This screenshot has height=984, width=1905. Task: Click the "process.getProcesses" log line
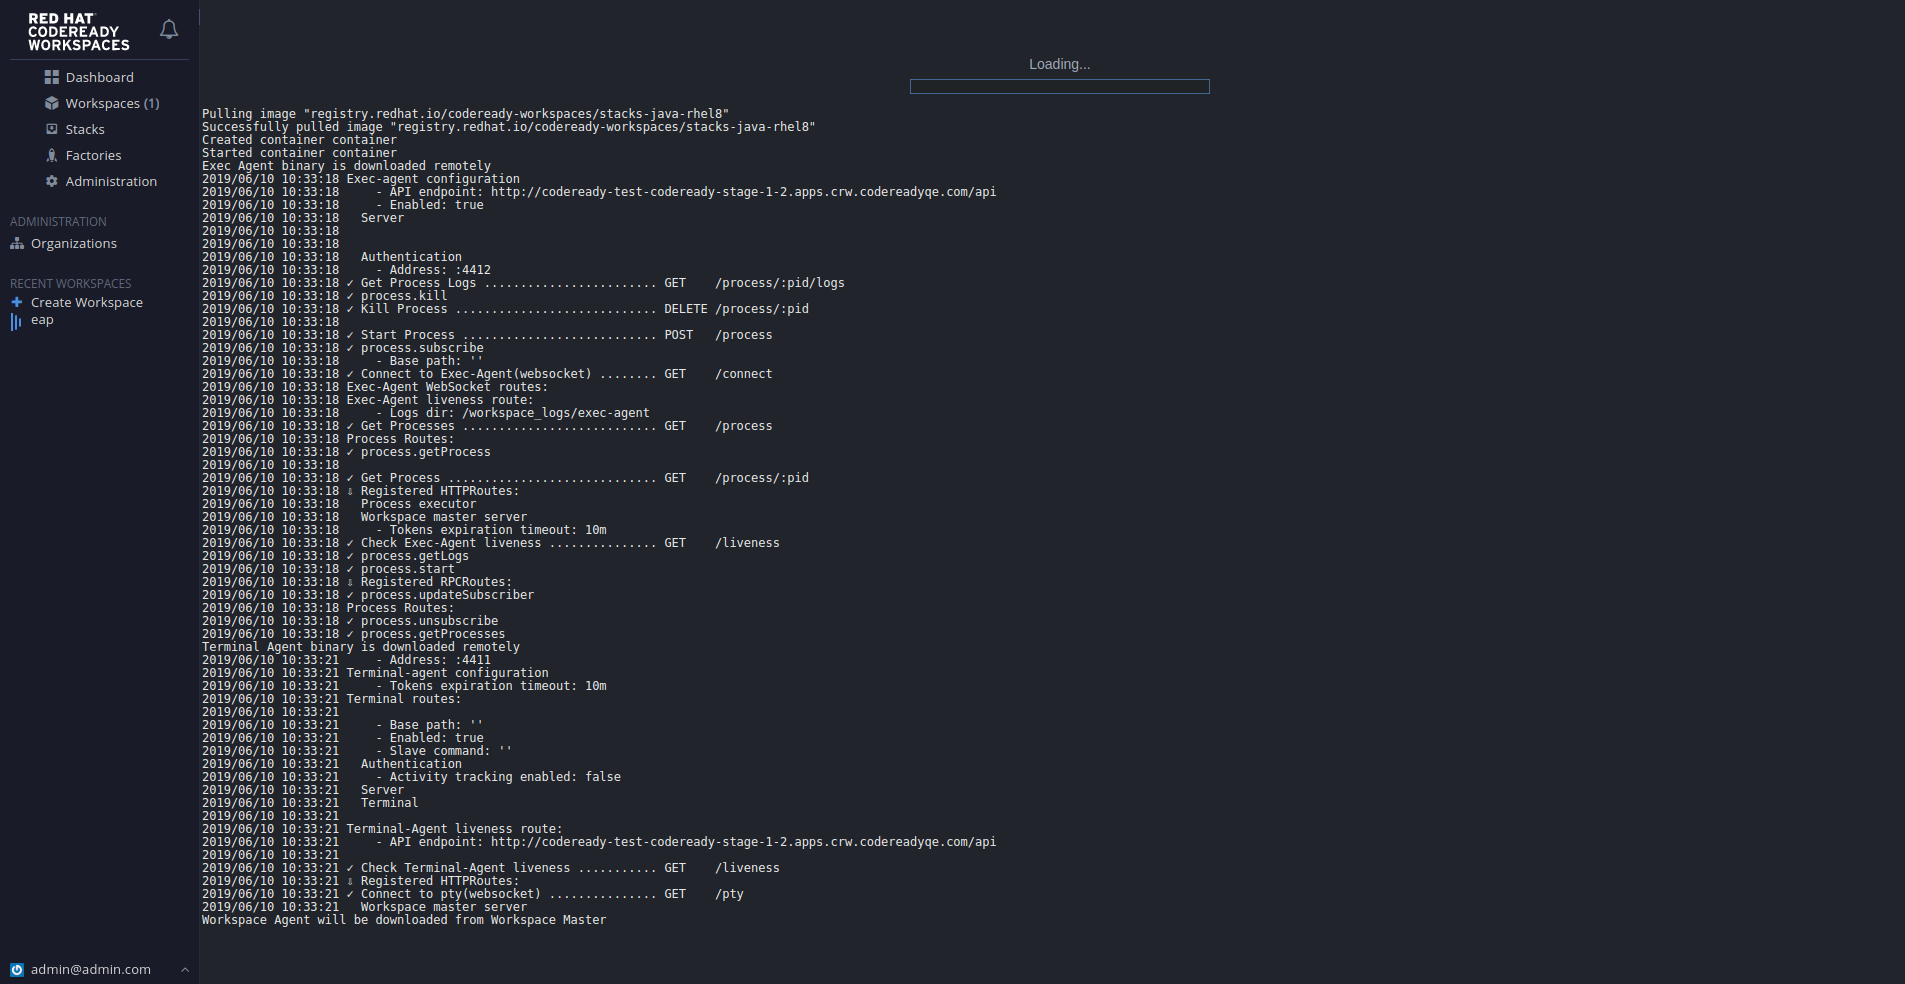[x=354, y=634]
